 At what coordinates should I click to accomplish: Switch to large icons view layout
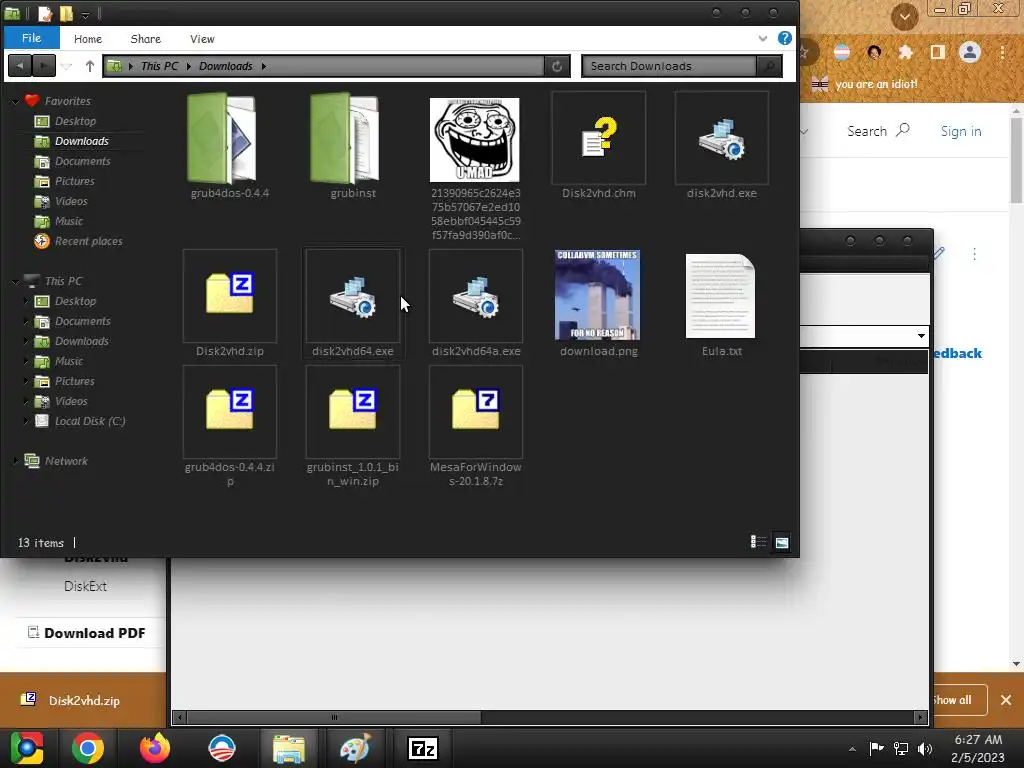pyautogui.click(x=782, y=542)
